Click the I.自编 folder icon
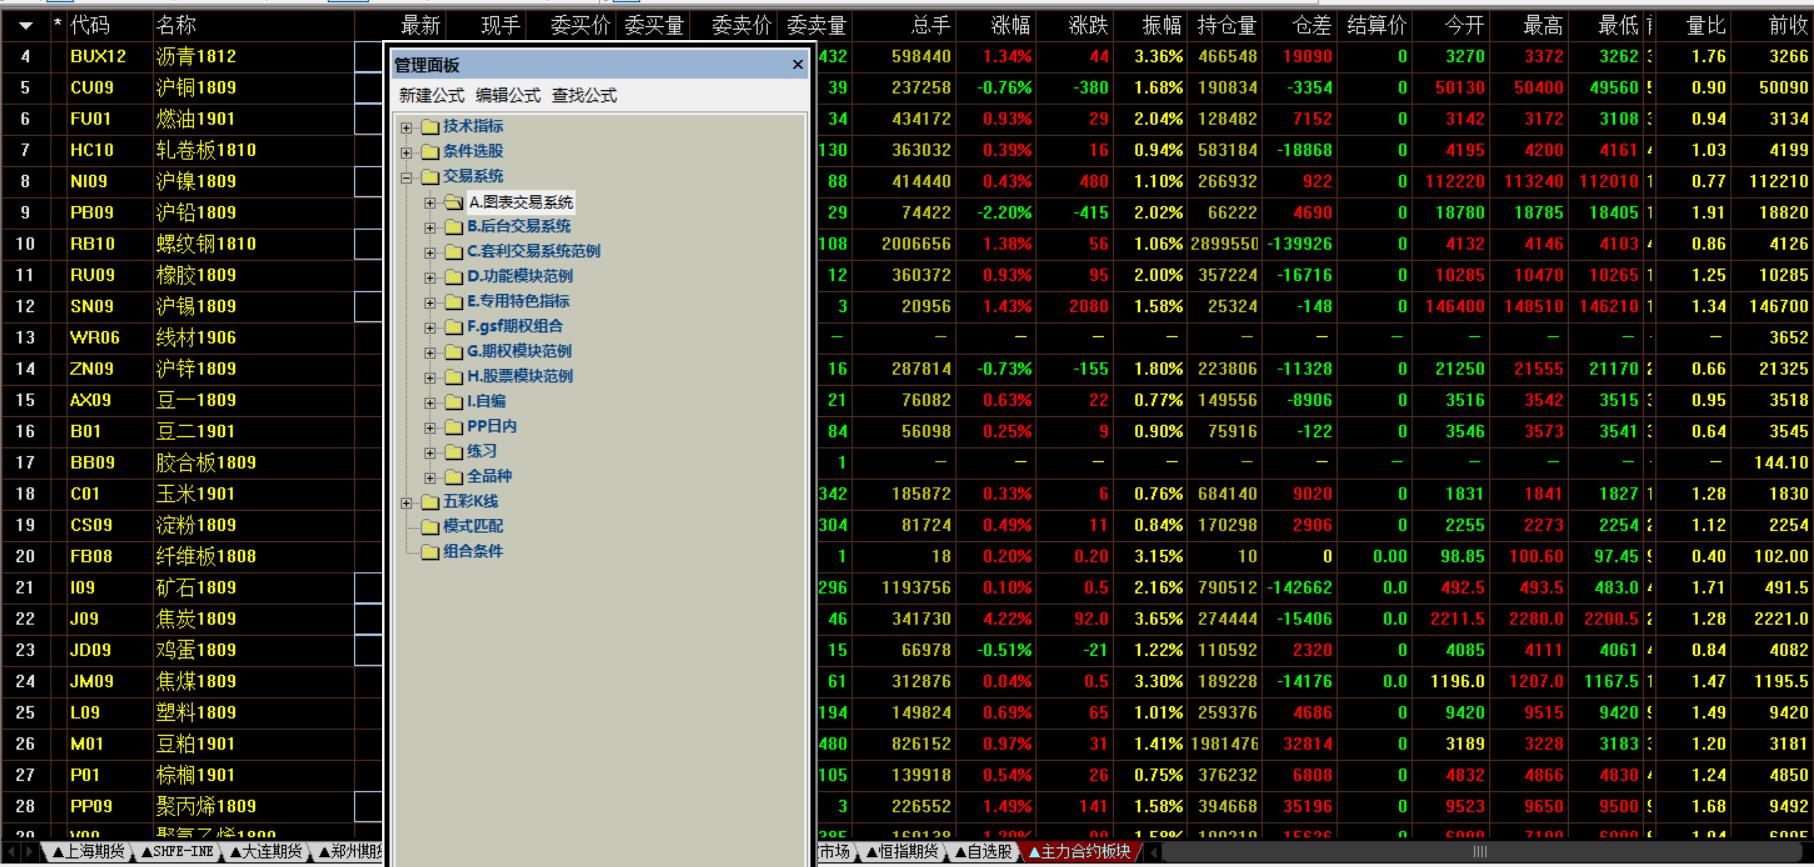 [455, 402]
